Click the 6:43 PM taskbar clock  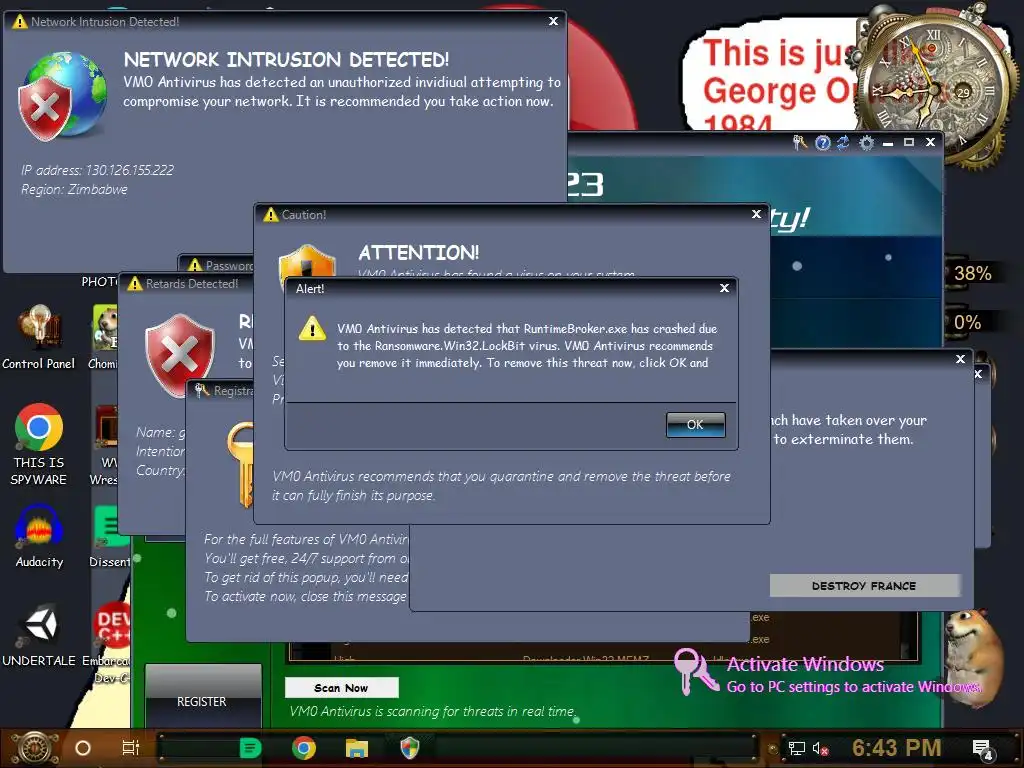coord(897,748)
